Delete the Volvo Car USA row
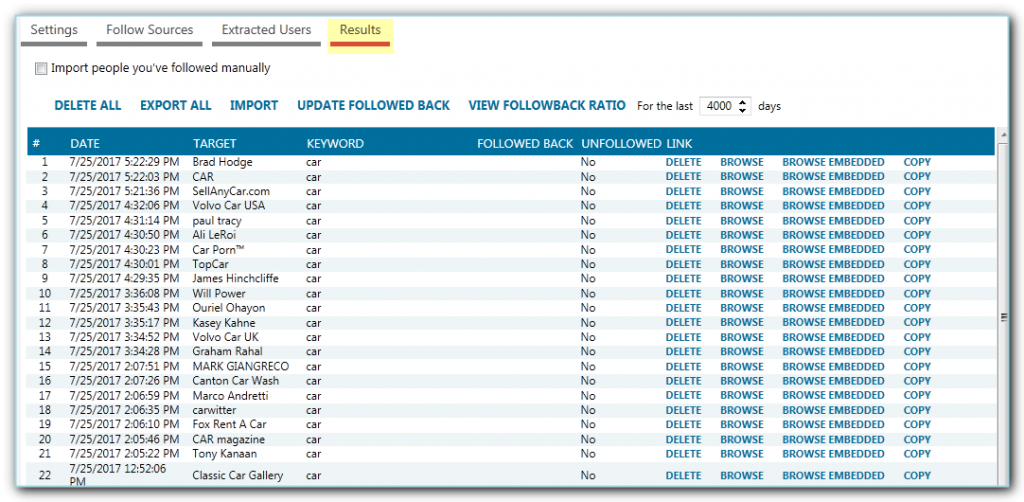1024x502 pixels. [x=683, y=206]
